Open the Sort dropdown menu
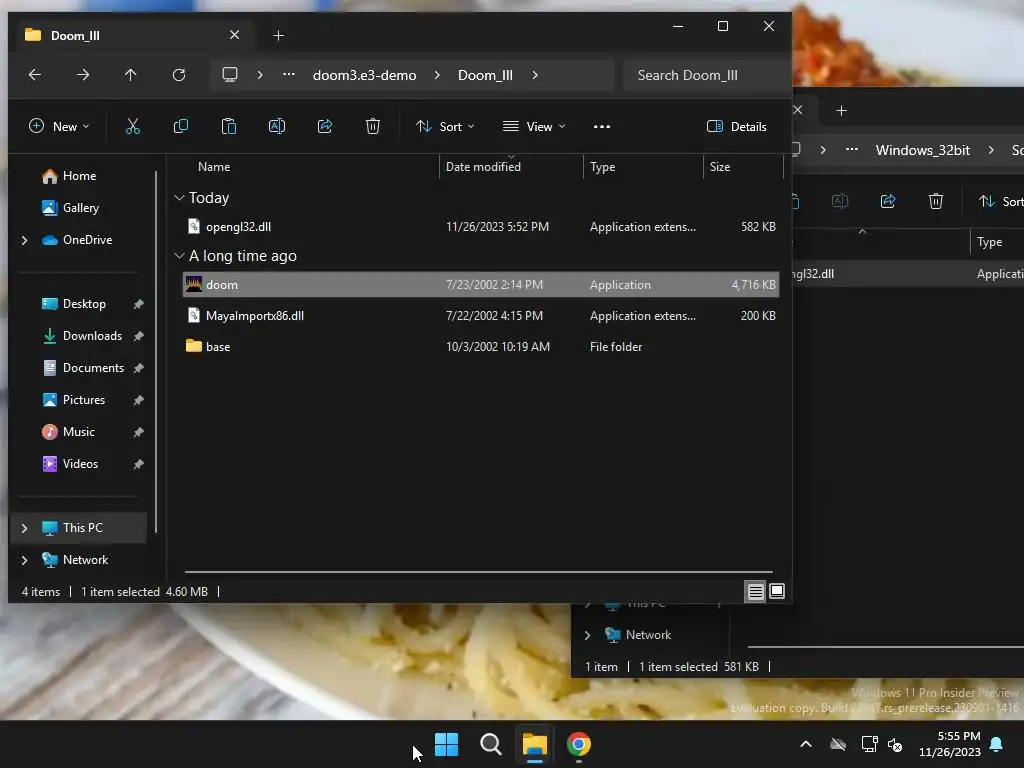This screenshot has height=768, width=1024. click(x=445, y=127)
